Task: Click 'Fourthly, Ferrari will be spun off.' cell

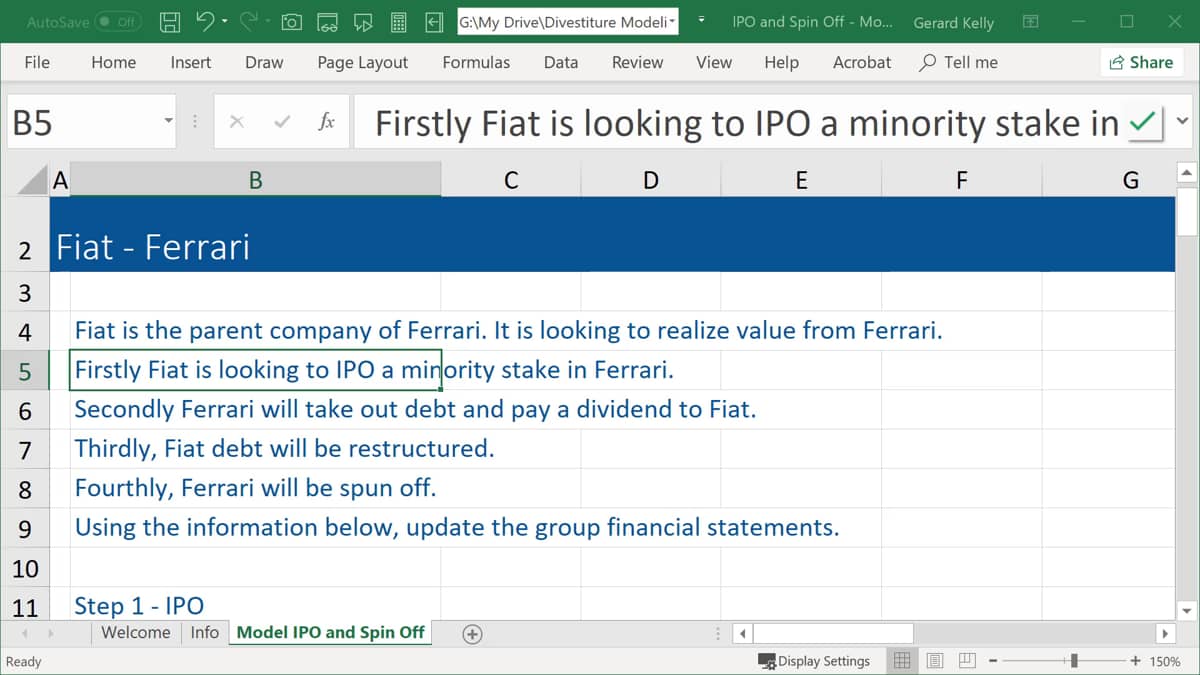Action: click(x=255, y=488)
